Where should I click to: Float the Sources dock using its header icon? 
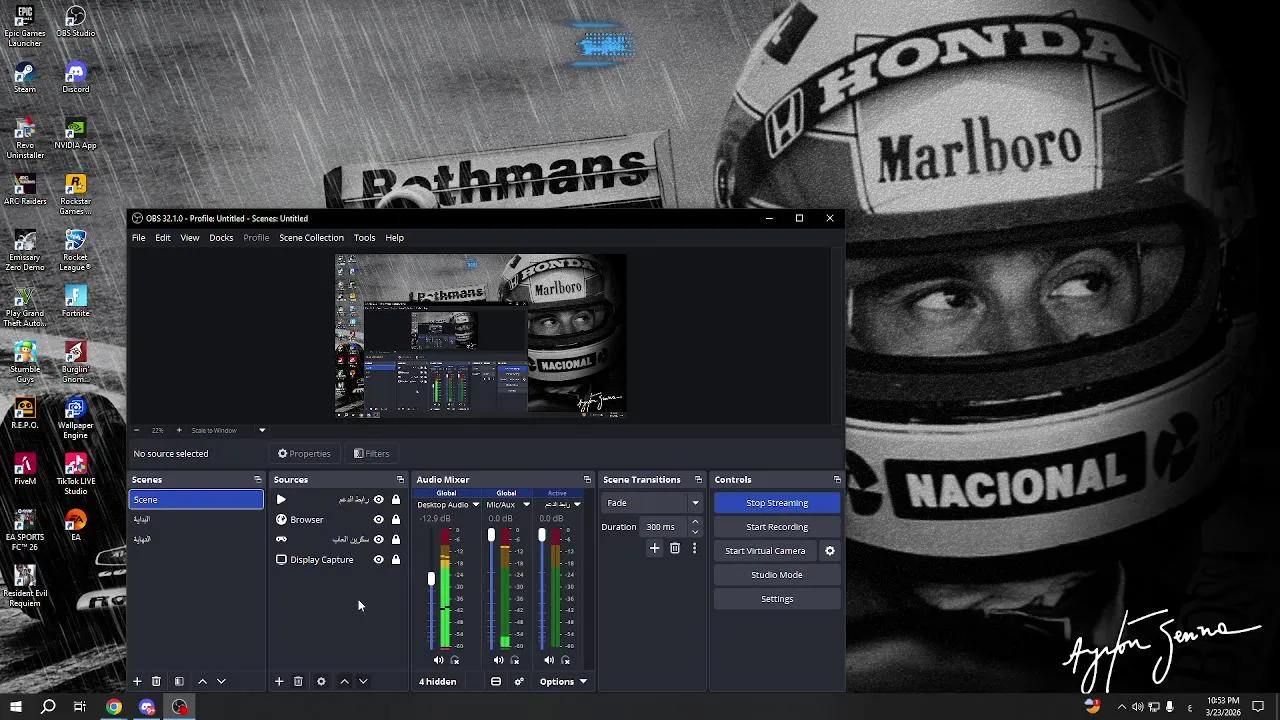(x=400, y=479)
